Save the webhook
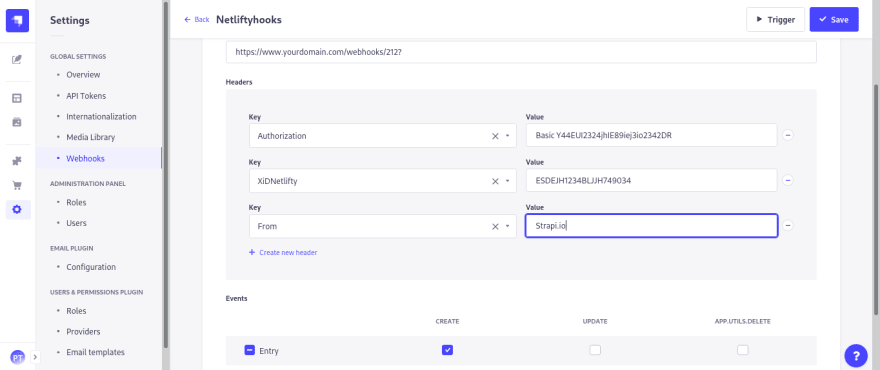The height and width of the screenshot is (370, 880). (834, 20)
